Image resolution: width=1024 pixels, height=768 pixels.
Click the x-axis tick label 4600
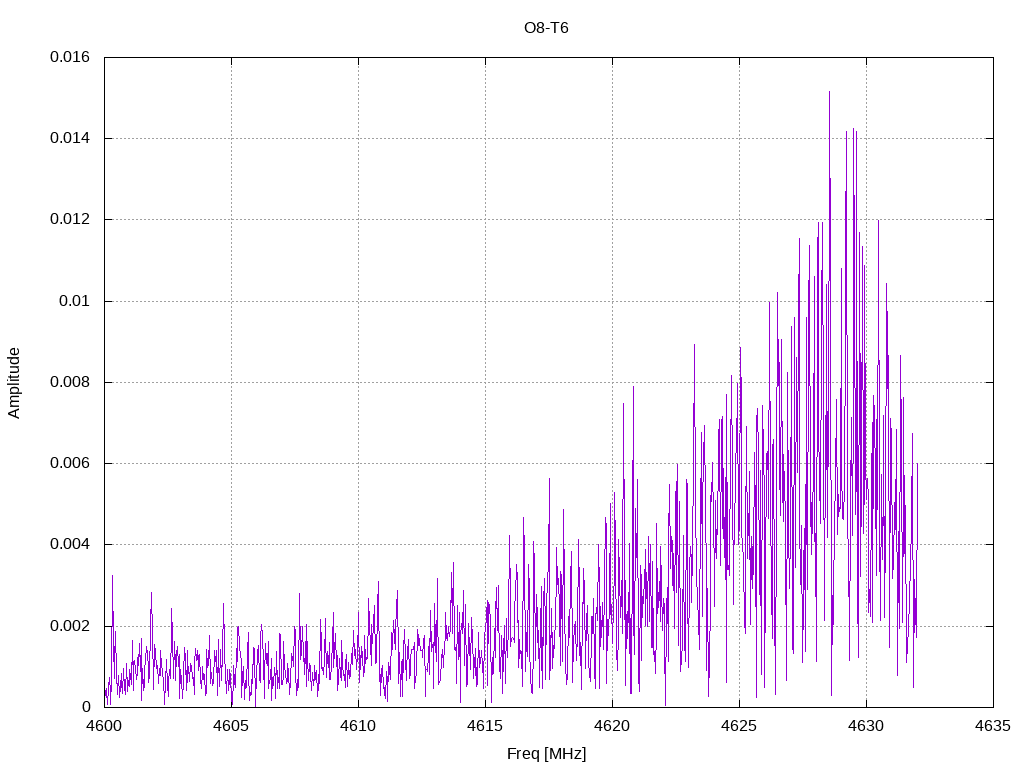point(104,726)
